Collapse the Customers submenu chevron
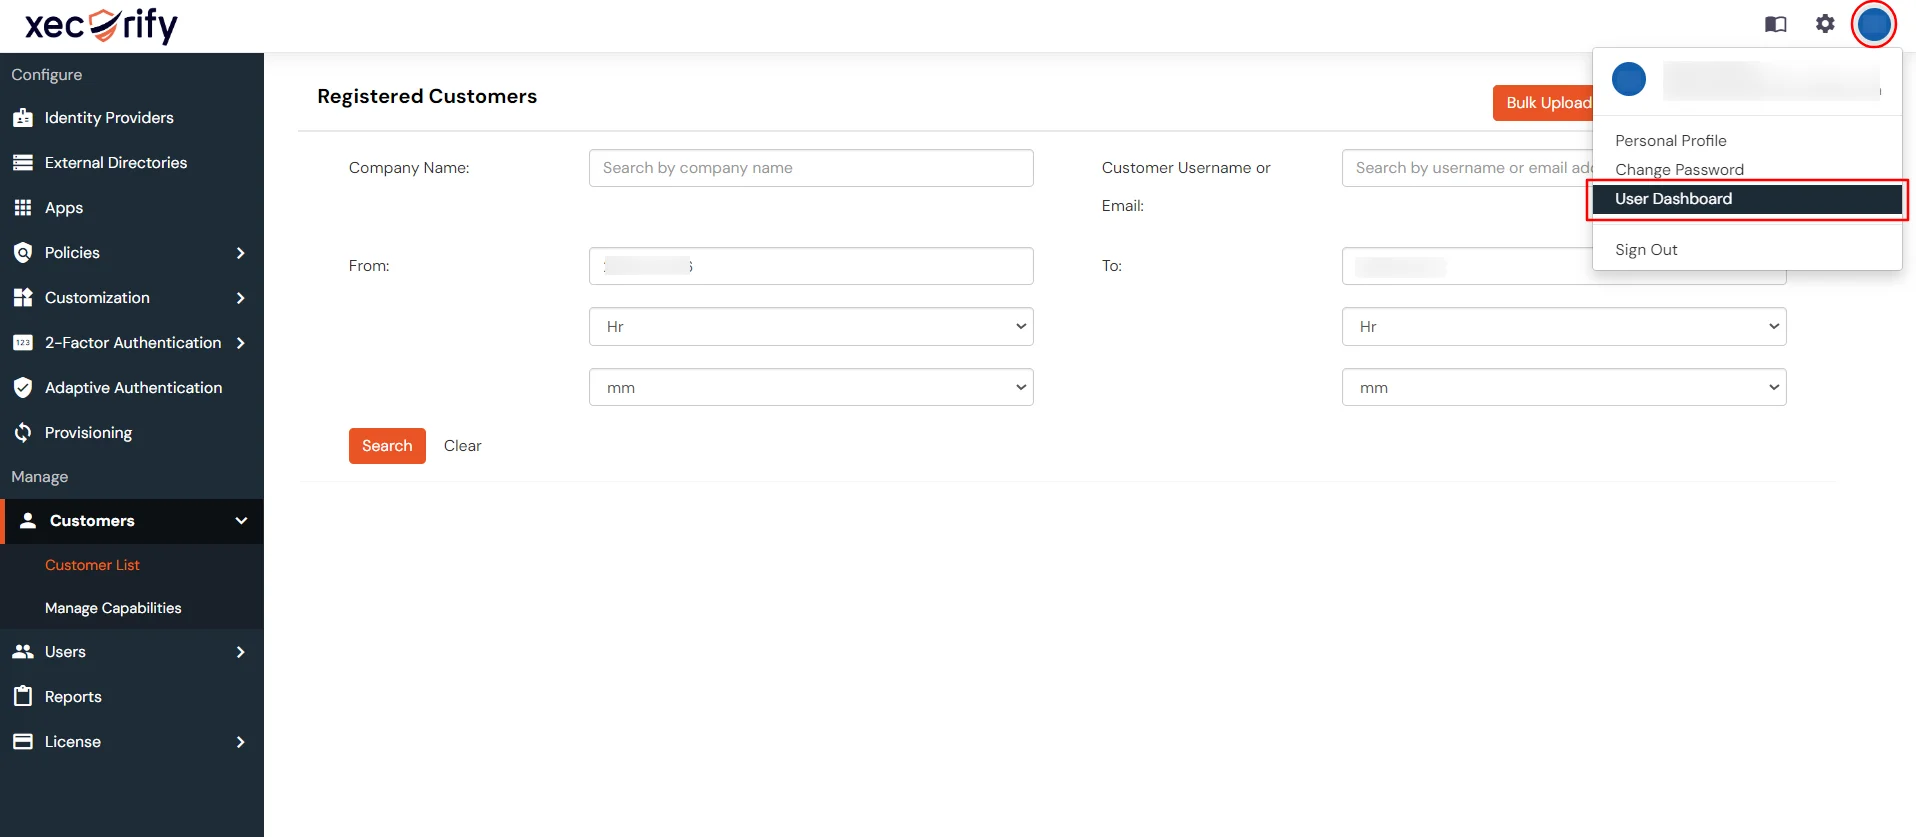The width and height of the screenshot is (1916, 837). tap(241, 521)
